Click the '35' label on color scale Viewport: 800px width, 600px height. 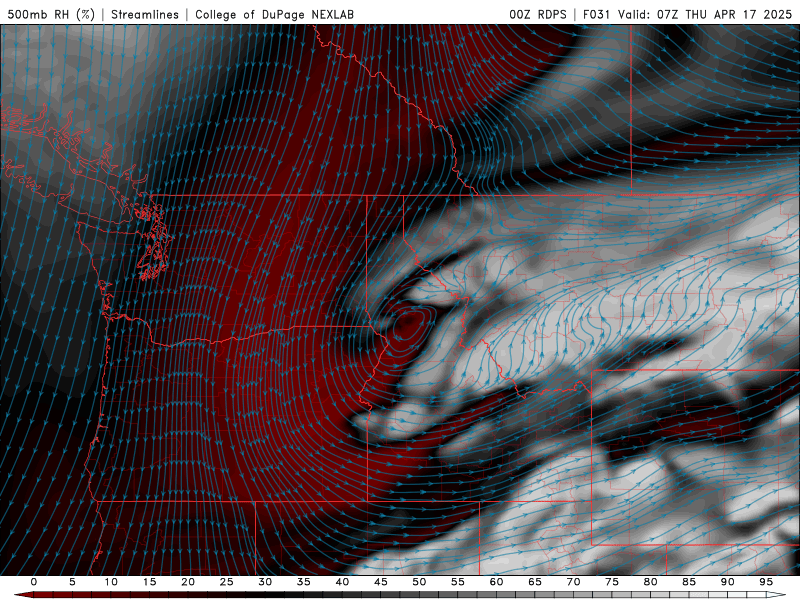click(x=304, y=582)
